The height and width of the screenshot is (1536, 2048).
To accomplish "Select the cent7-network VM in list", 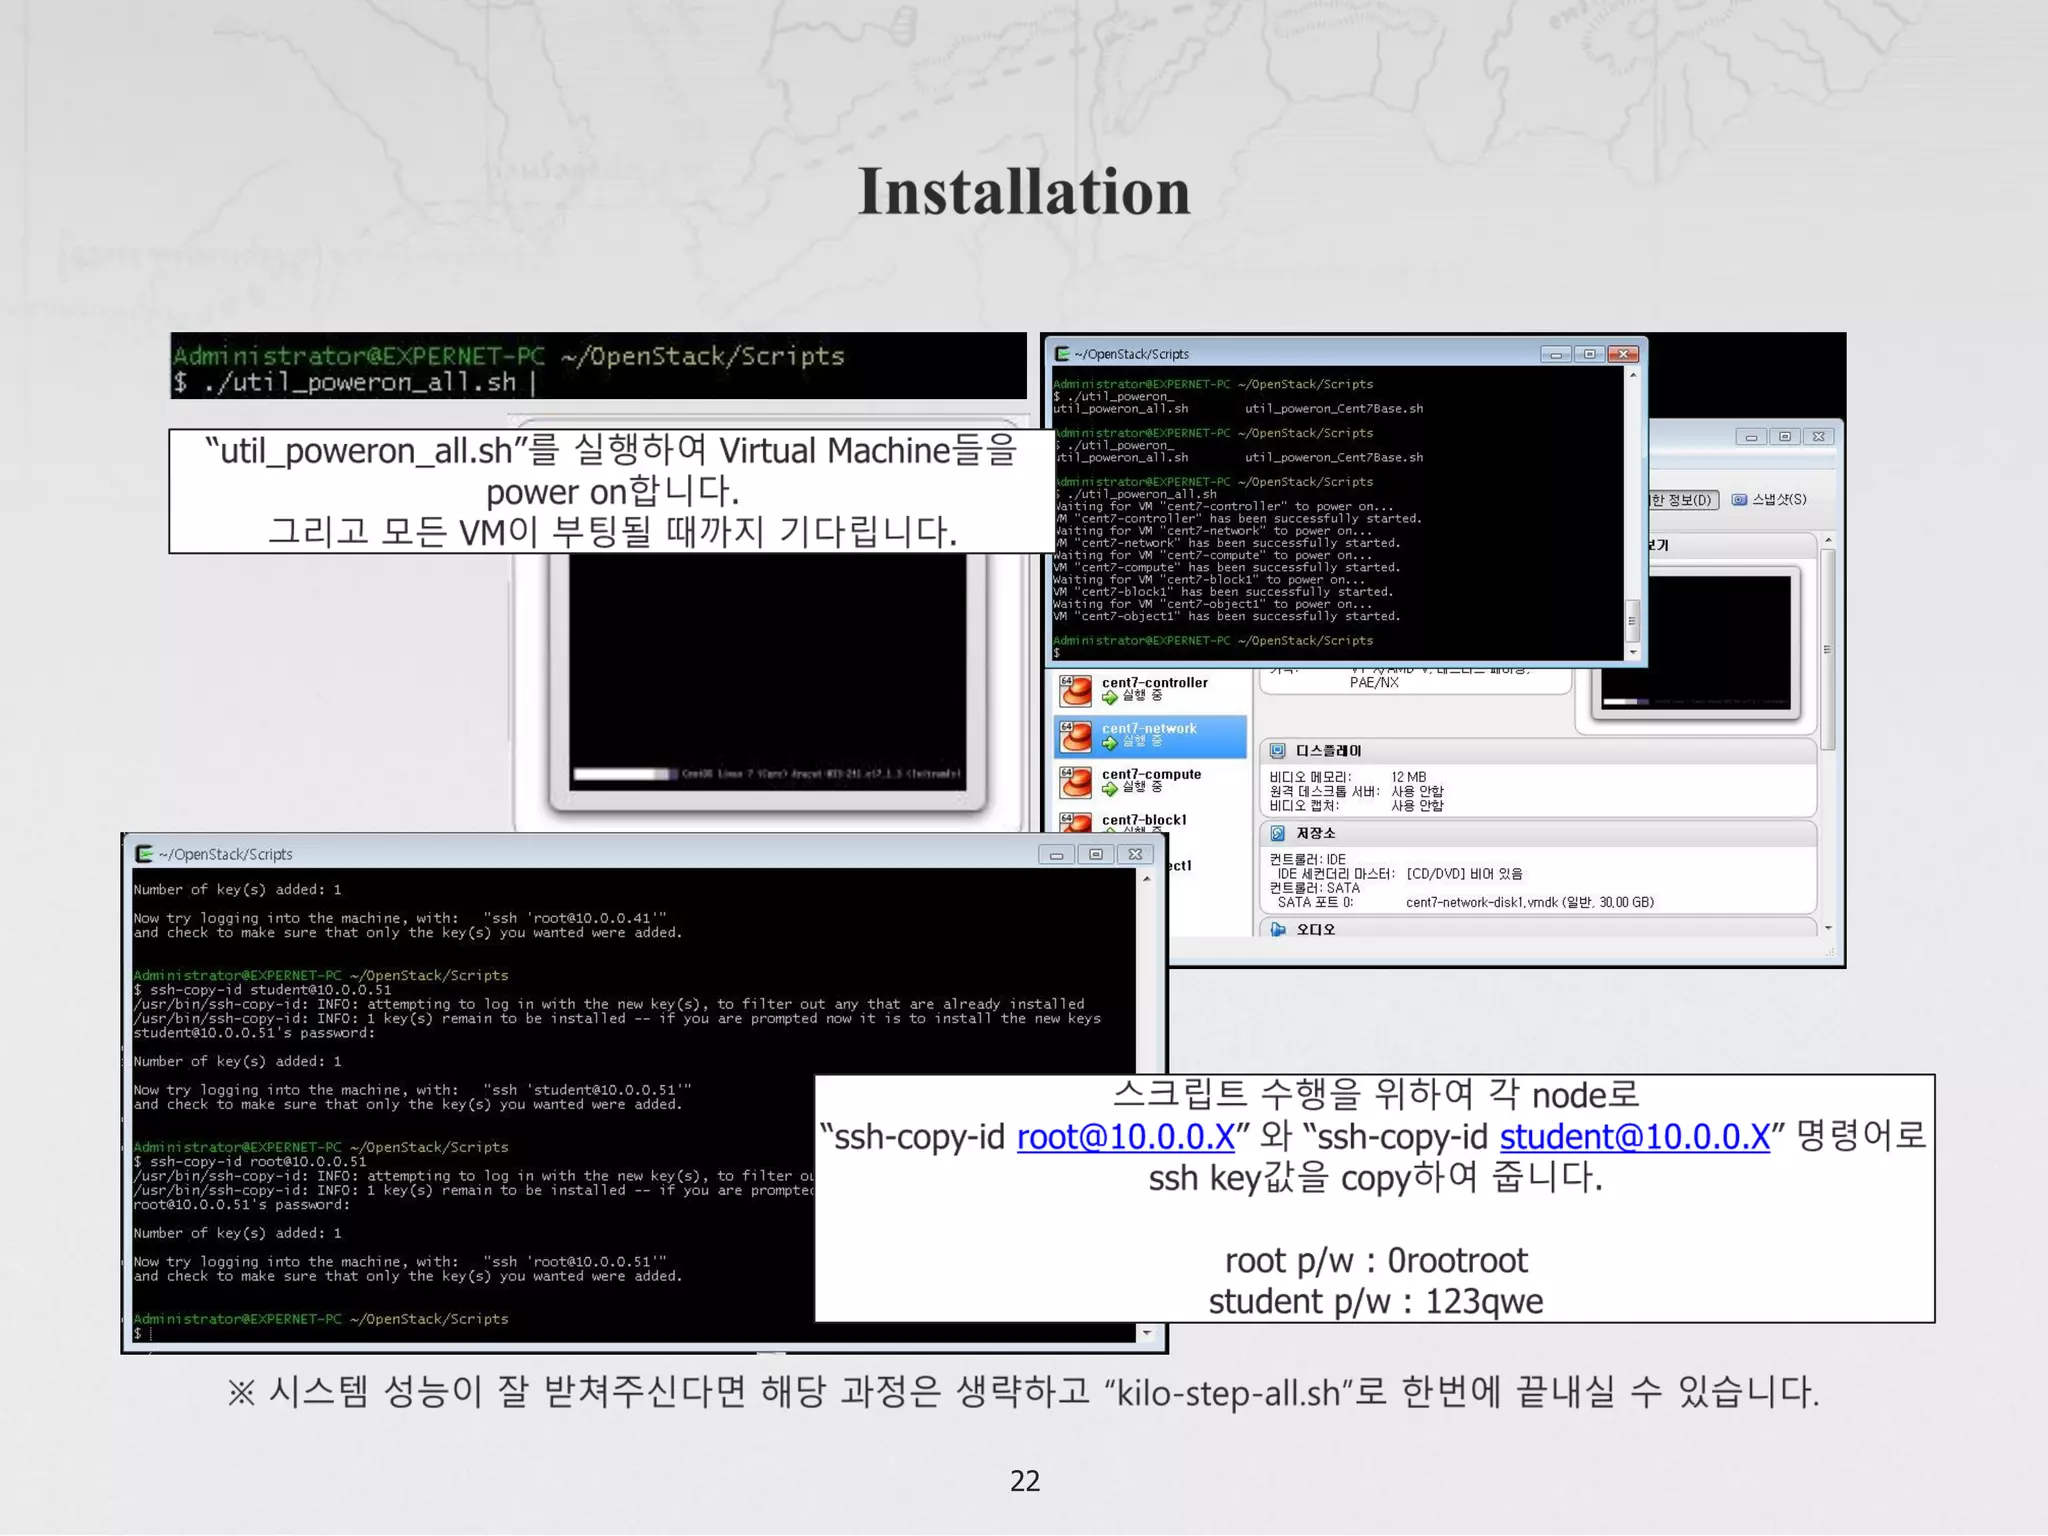I will 1150,736.
